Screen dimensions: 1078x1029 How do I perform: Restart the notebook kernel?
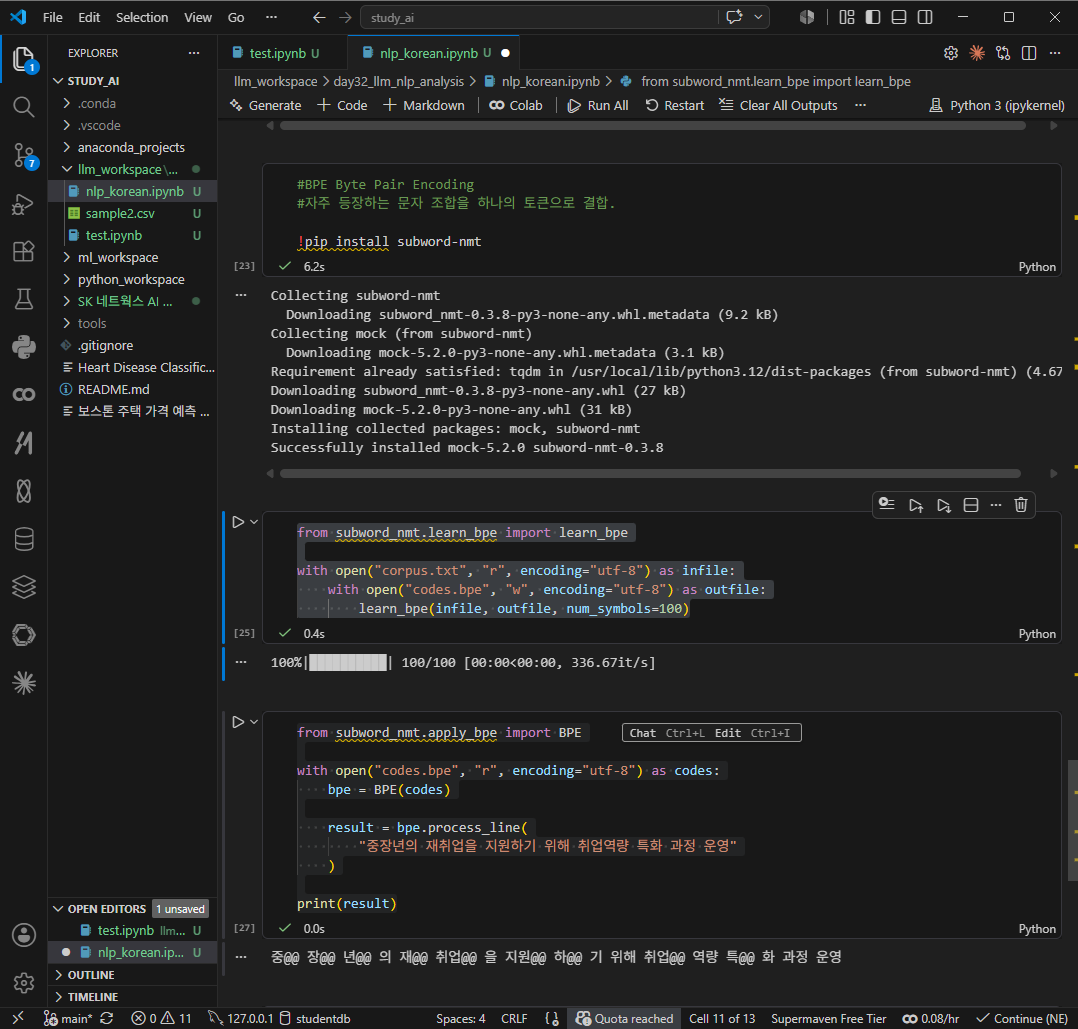coord(674,105)
